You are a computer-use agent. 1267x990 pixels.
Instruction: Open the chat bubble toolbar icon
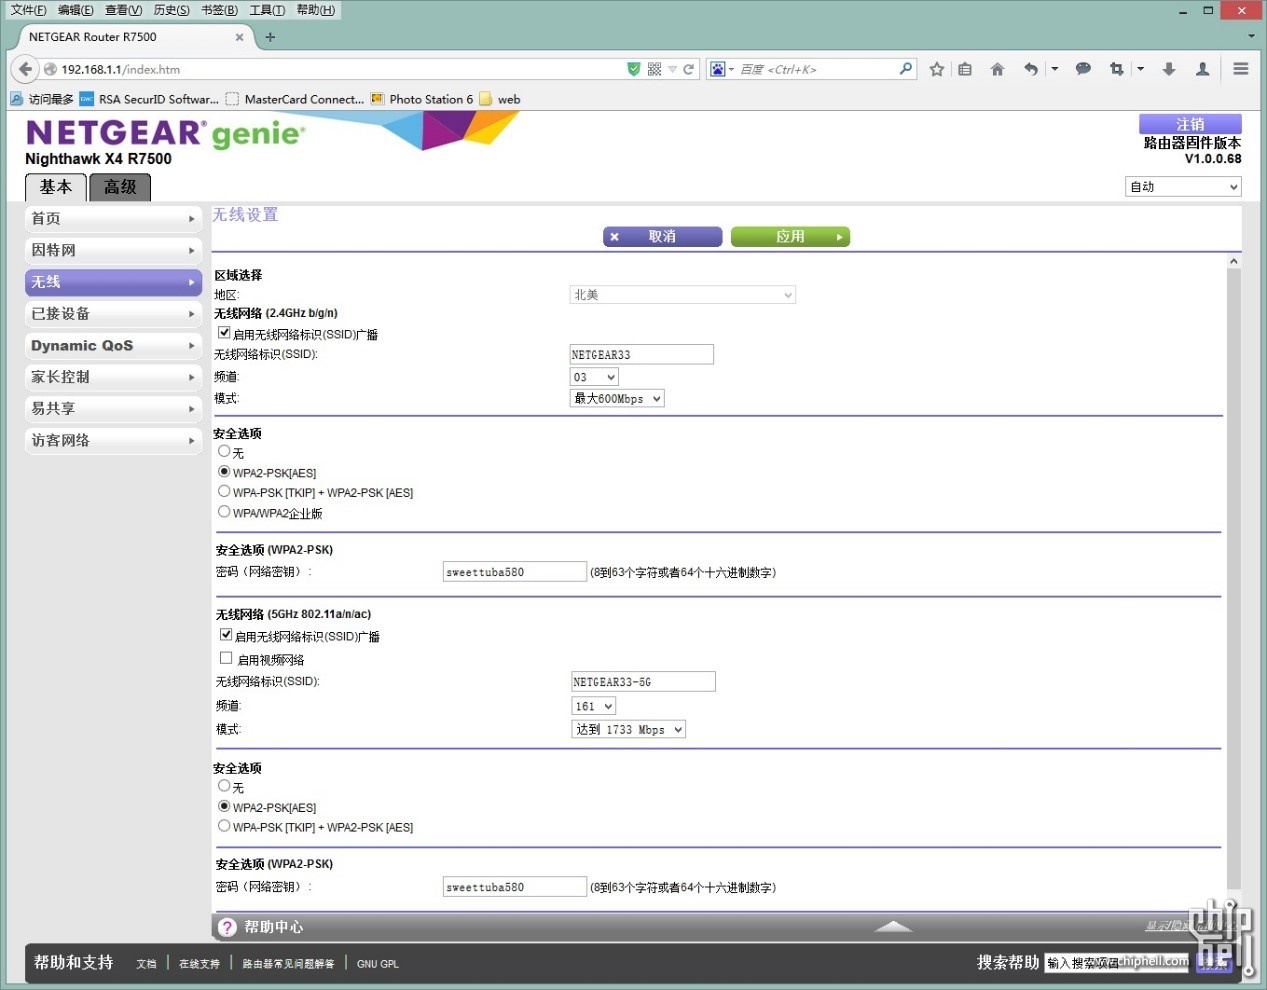(1083, 69)
